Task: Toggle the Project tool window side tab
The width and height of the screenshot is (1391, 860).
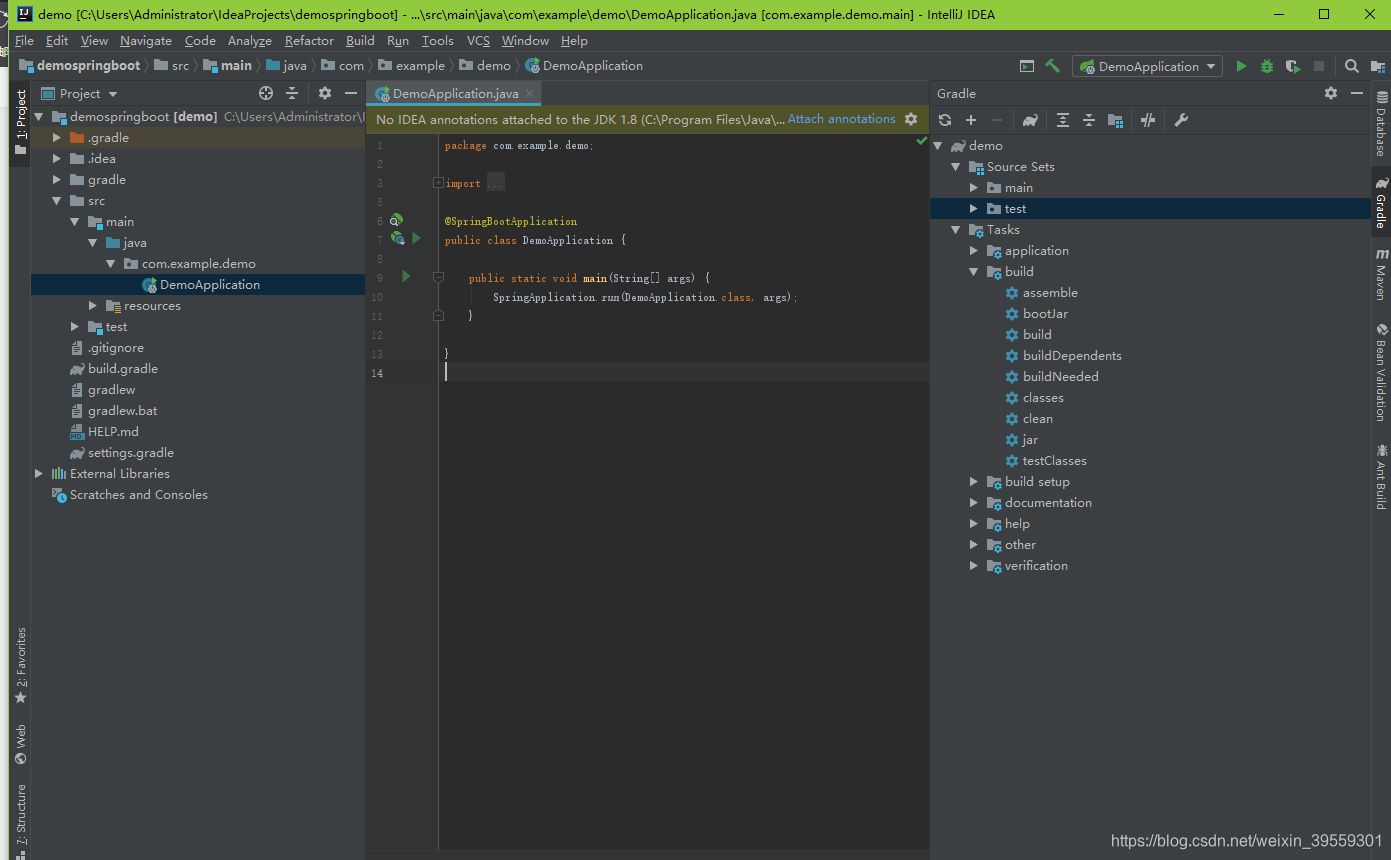Action: point(20,123)
